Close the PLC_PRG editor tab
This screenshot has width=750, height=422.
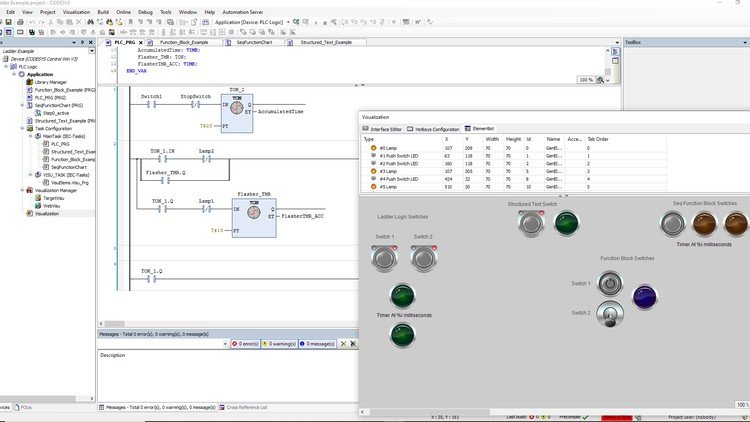tap(141, 43)
